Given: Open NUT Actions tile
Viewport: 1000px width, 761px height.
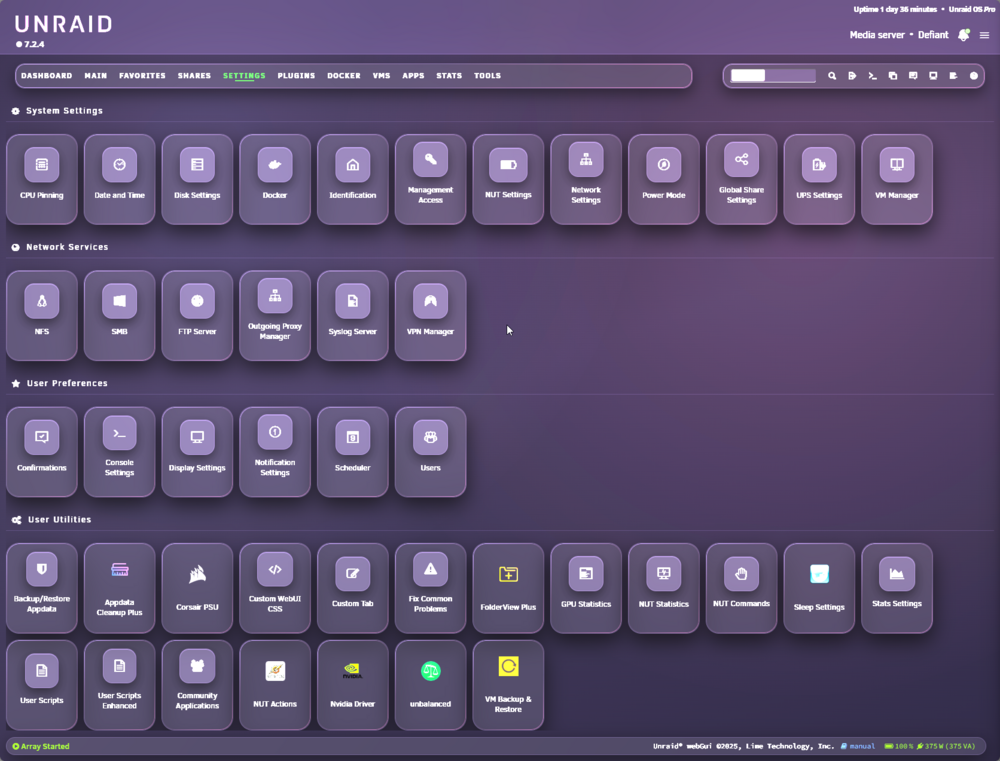Looking at the screenshot, I should pyautogui.click(x=275, y=685).
